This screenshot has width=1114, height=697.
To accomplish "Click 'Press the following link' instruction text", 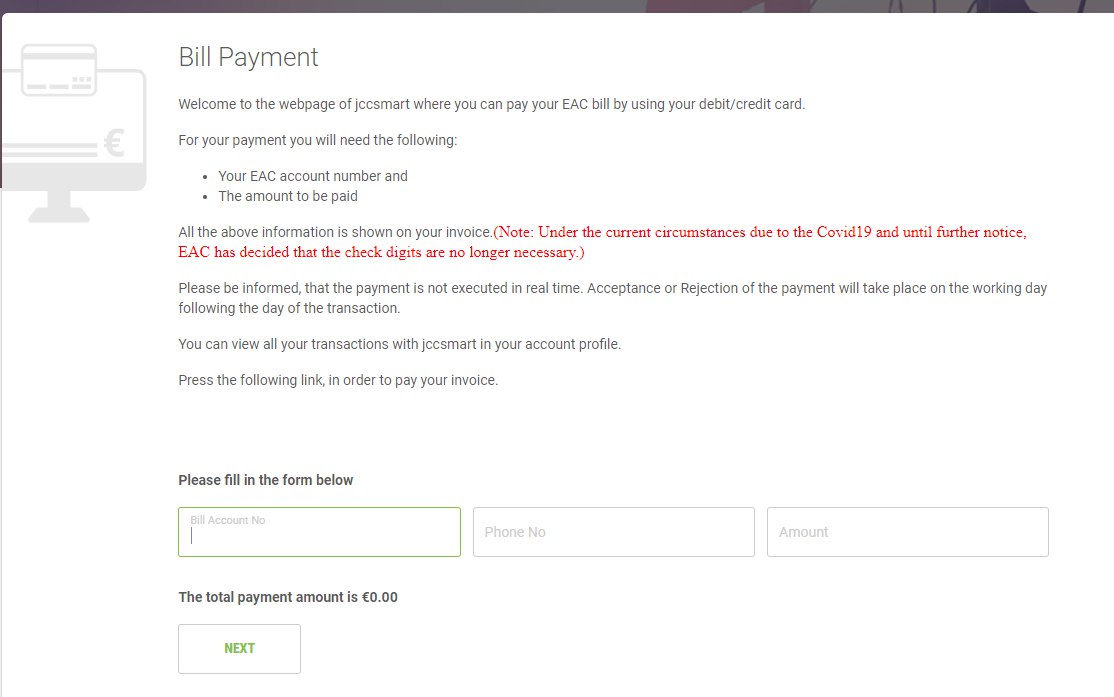I will point(338,380).
